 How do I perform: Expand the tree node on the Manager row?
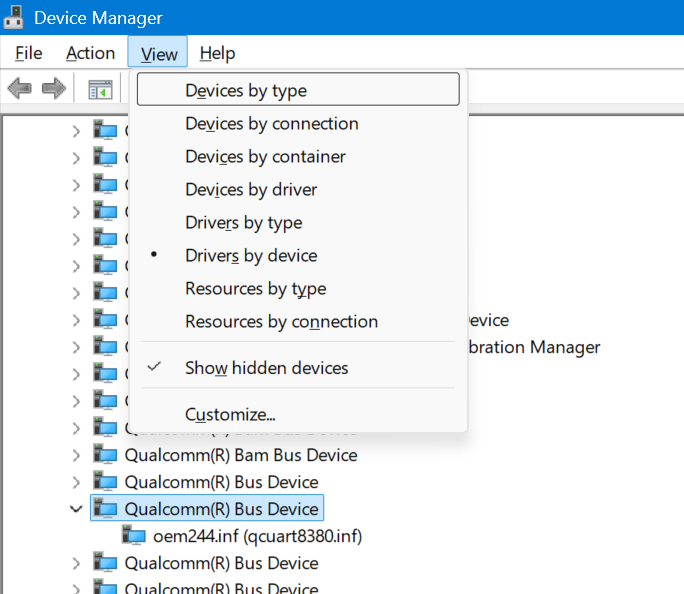76,347
